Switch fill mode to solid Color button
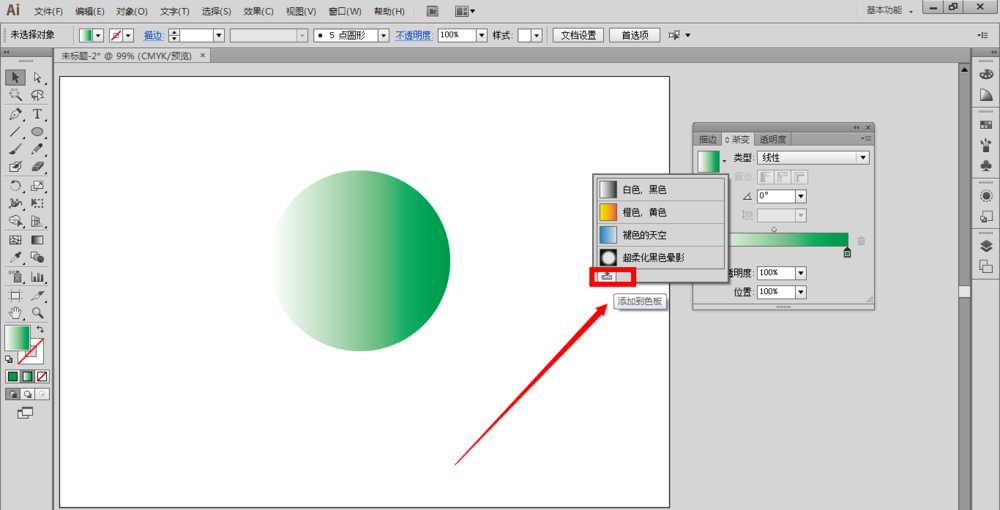The width and height of the screenshot is (1000, 510). point(13,376)
